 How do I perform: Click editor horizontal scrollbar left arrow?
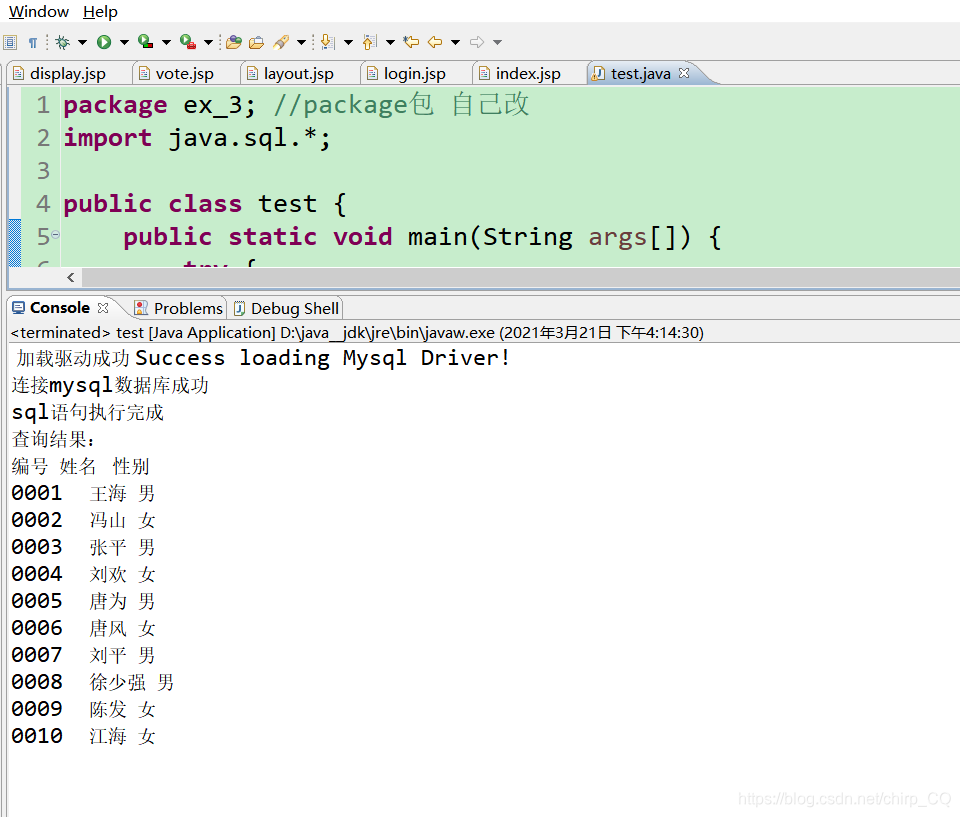[x=70, y=277]
